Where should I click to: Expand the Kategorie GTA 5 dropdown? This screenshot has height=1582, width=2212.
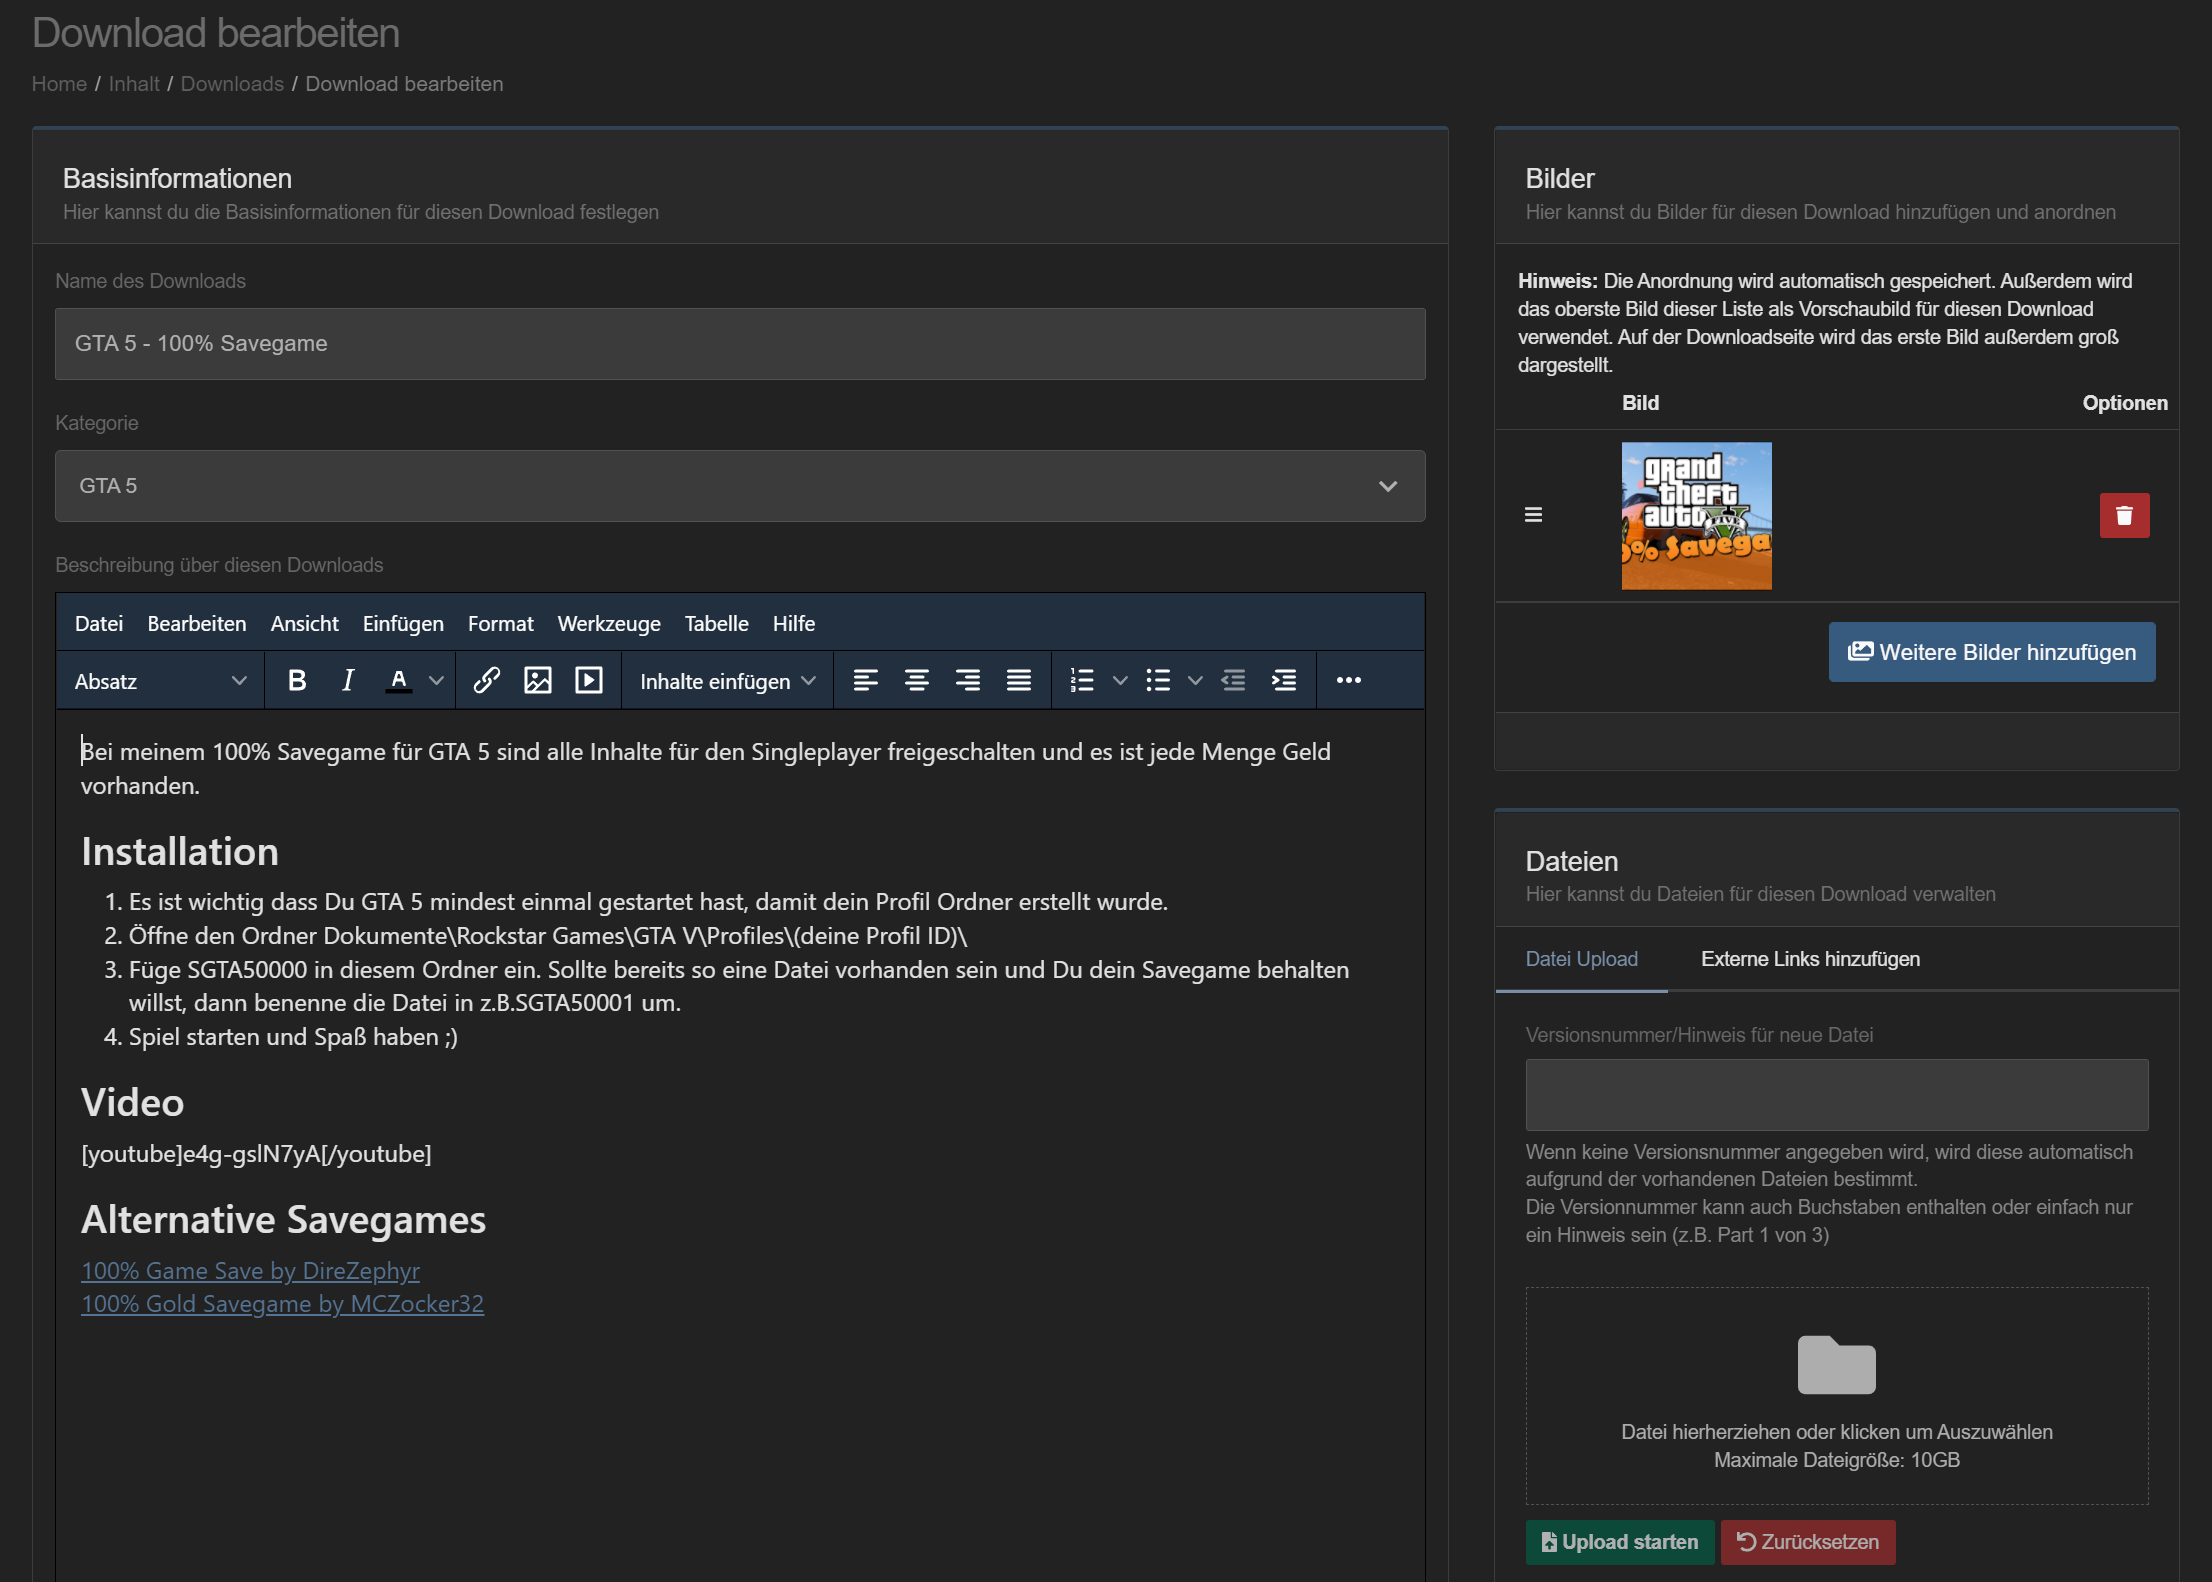click(x=740, y=486)
